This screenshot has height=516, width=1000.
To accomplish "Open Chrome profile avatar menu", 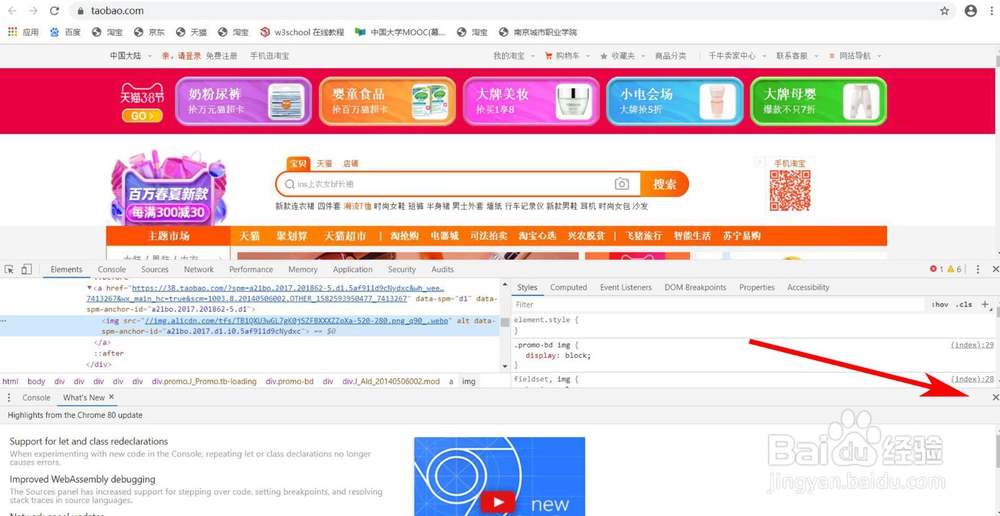I will pyautogui.click(x=971, y=11).
